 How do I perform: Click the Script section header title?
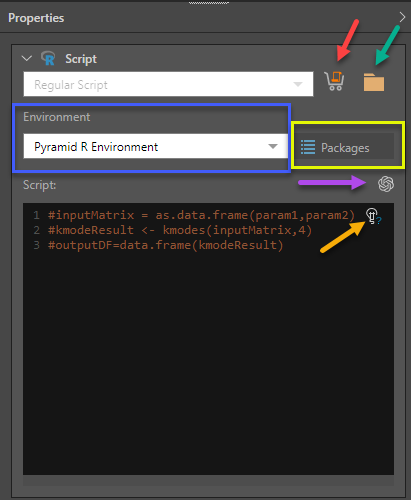pyautogui.click(x=81, y=59)
